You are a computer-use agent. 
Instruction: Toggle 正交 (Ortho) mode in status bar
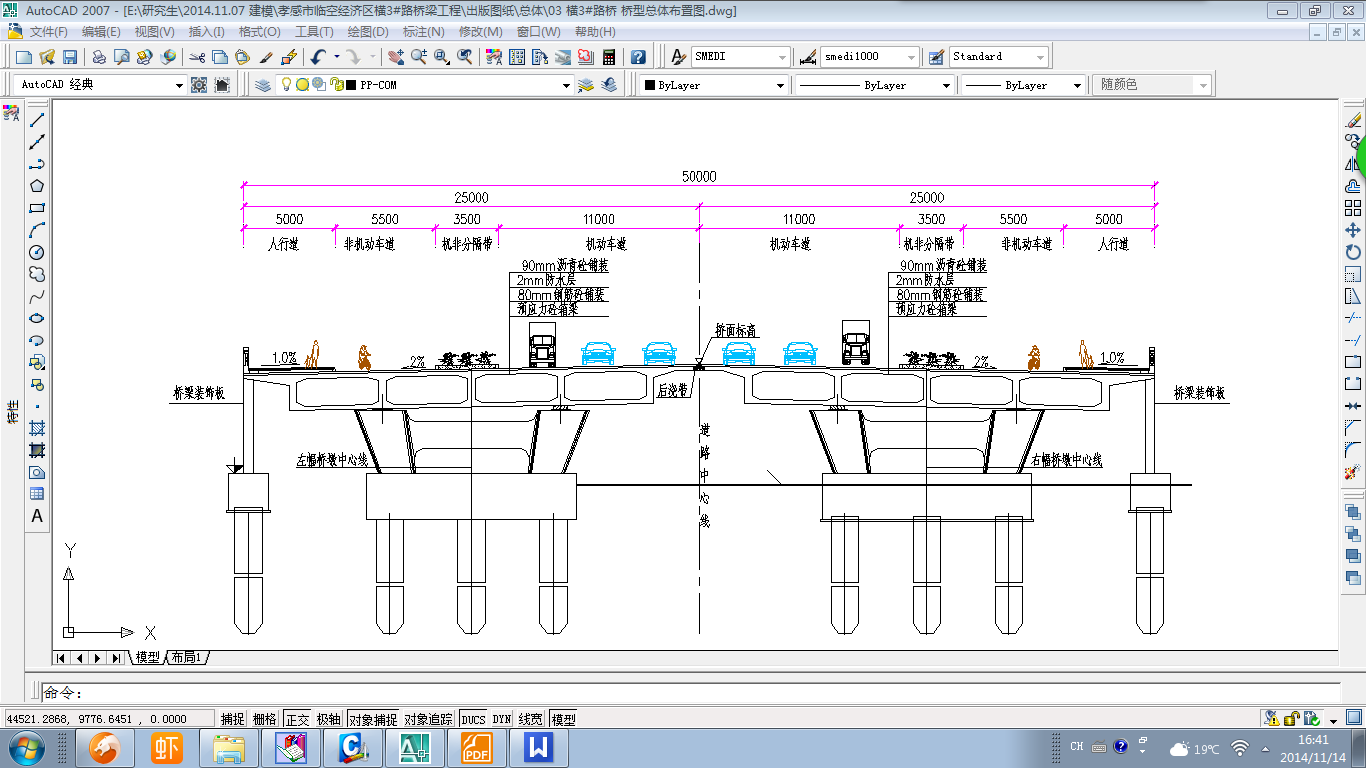coord(297,719)
